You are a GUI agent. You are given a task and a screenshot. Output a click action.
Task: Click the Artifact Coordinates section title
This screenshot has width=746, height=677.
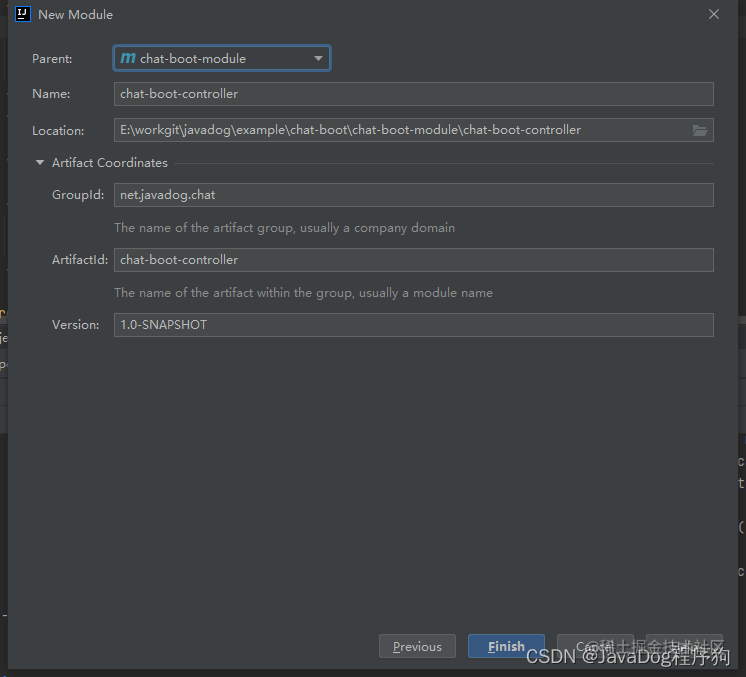tap(110, 163)
